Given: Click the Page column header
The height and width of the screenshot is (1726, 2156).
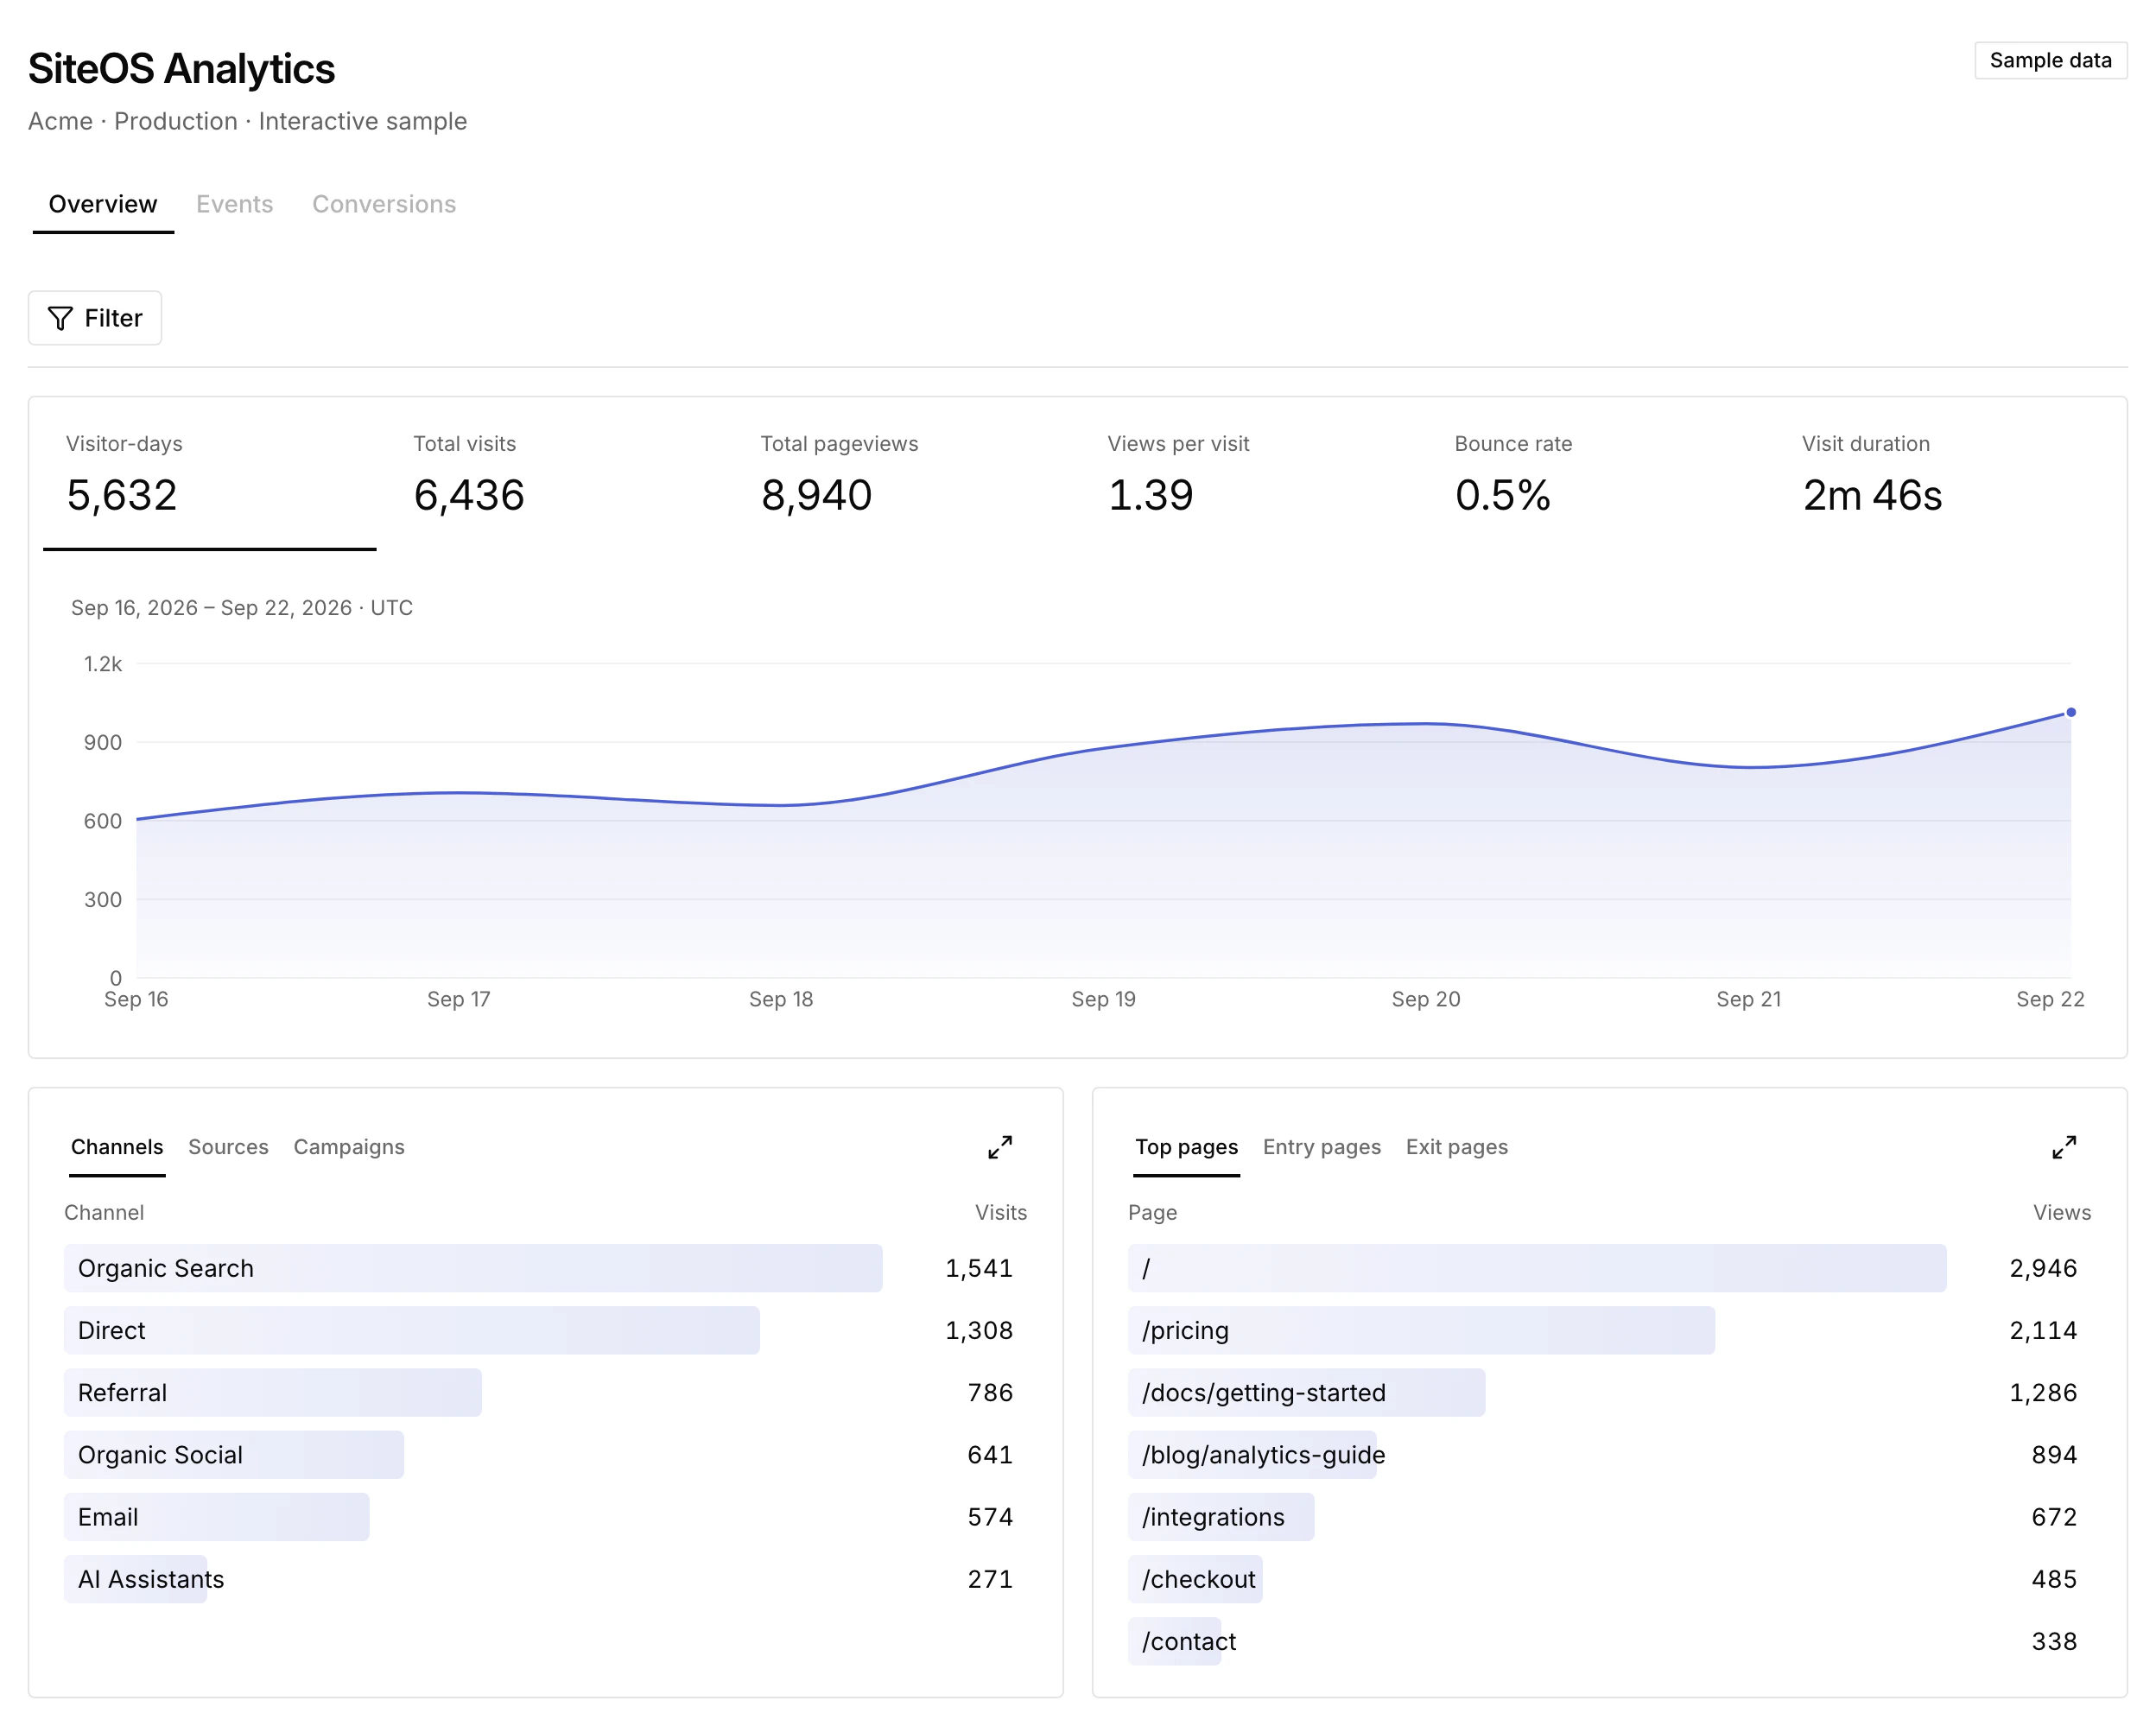Looking at the screenshot, I should coord(1152,1212).
